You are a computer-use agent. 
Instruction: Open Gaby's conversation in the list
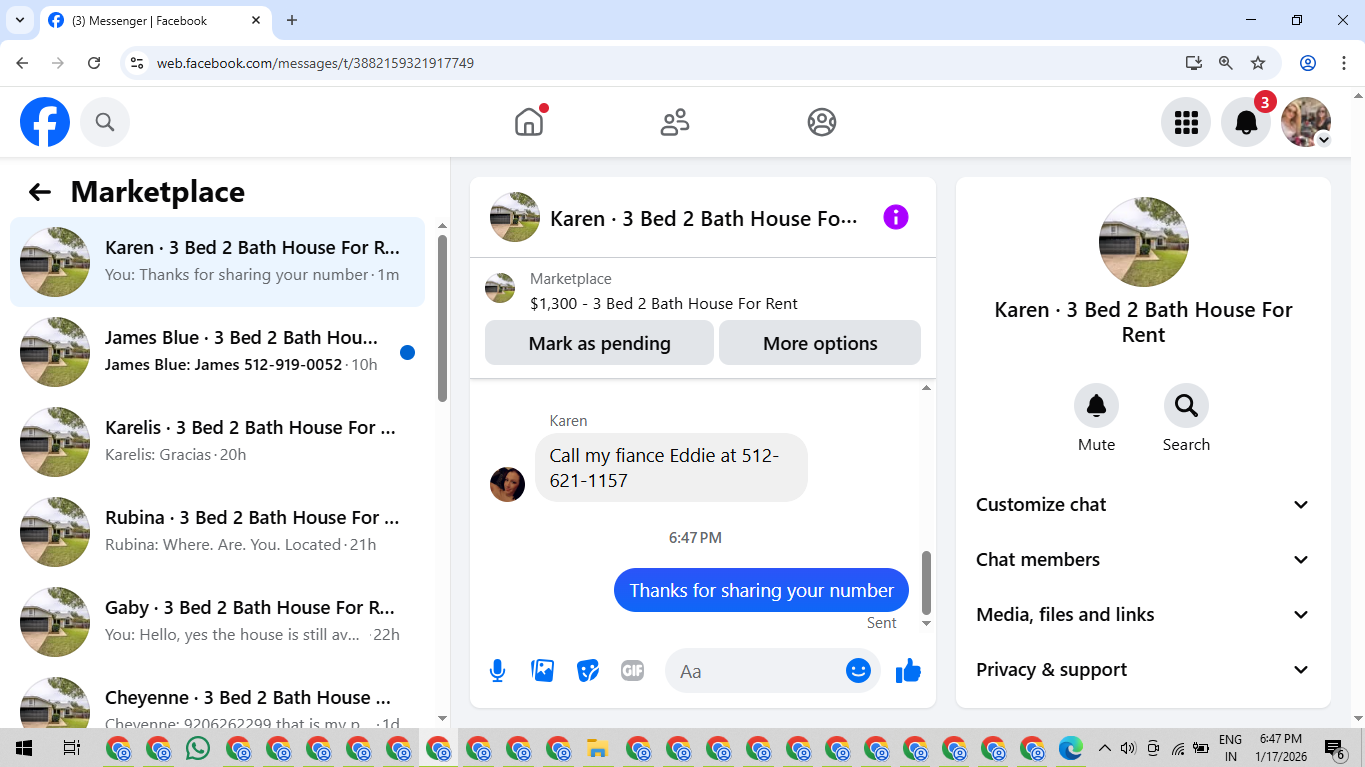(x=217, y=622)
